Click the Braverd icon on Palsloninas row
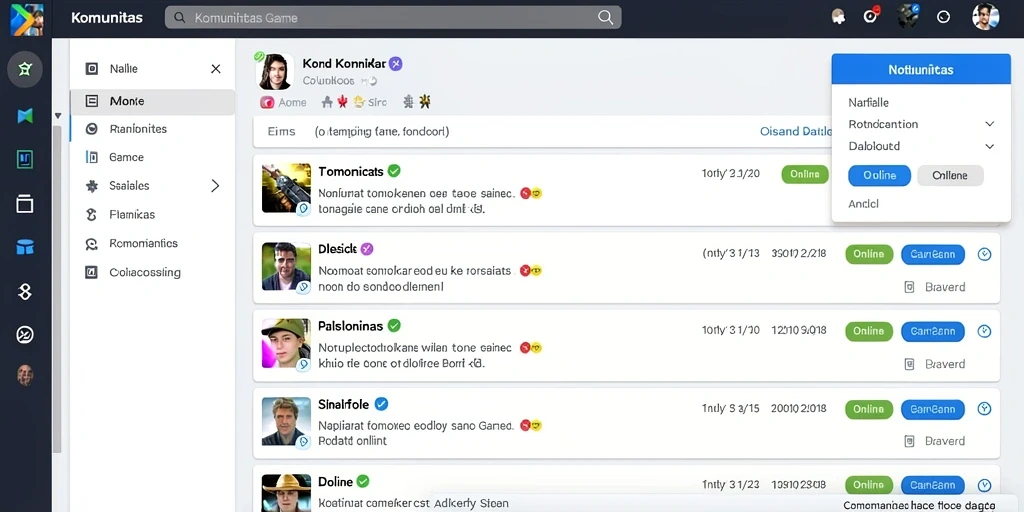The image size is (1024, 512). pos(909,364)
